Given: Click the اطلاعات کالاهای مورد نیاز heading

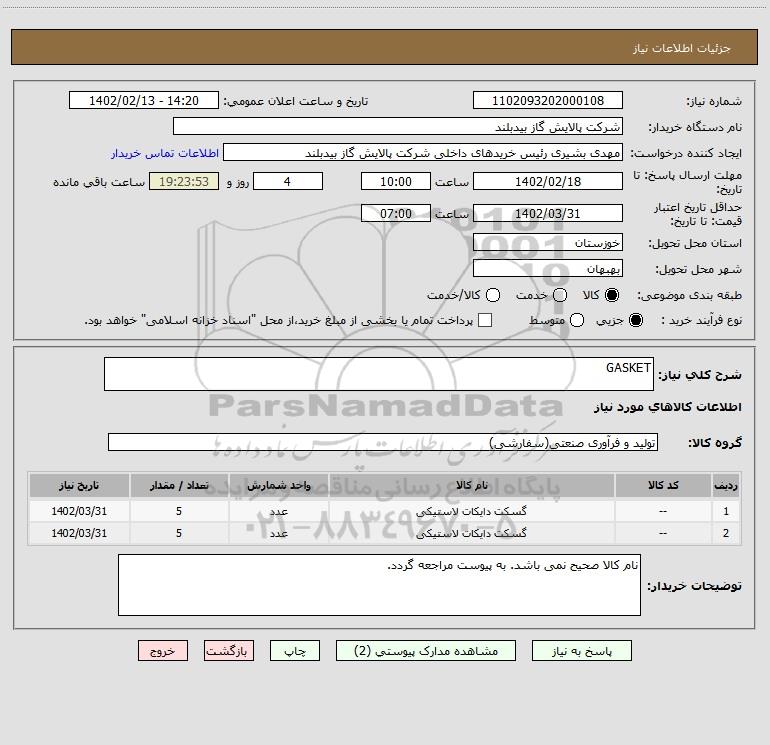Looking at the screenshot, I should pyautogui.click(x=667, y=407).
